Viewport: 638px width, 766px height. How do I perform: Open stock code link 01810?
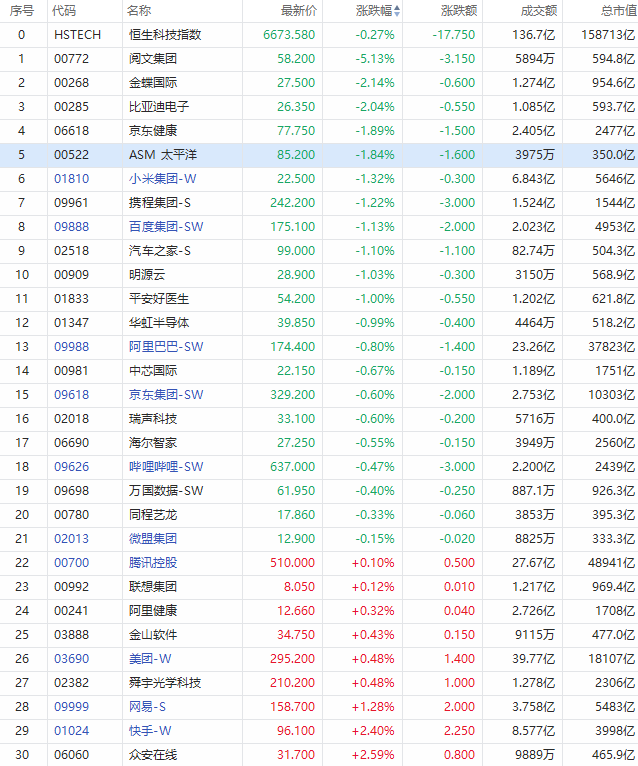[72, 179]
